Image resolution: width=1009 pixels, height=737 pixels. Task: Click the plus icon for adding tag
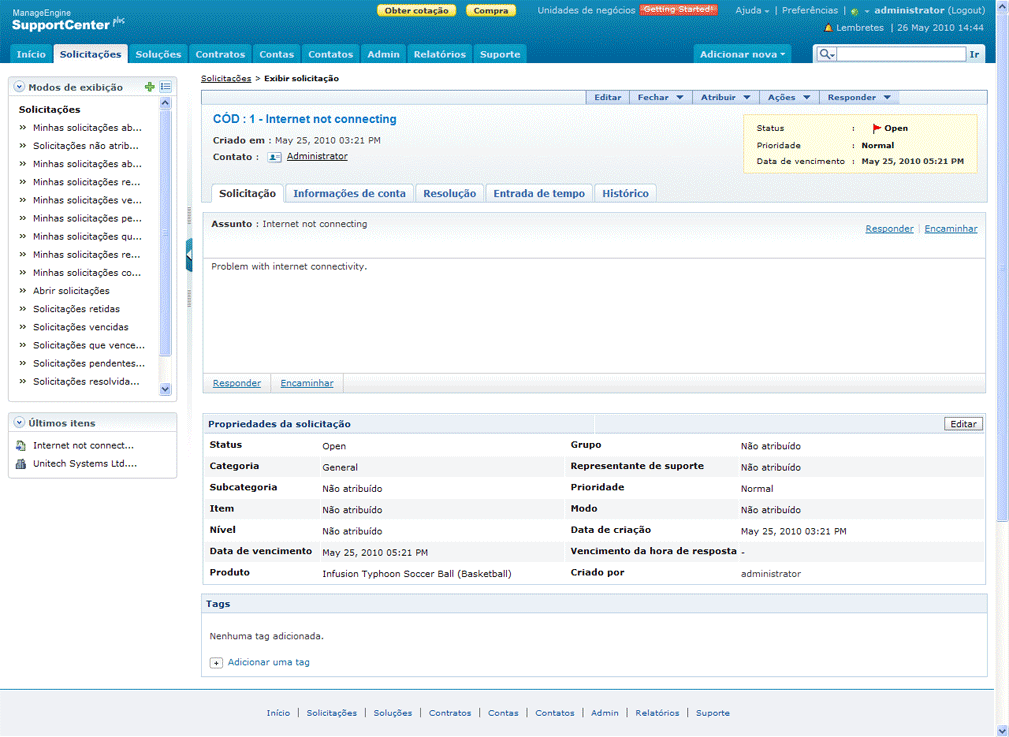click(x=216, y=663)
